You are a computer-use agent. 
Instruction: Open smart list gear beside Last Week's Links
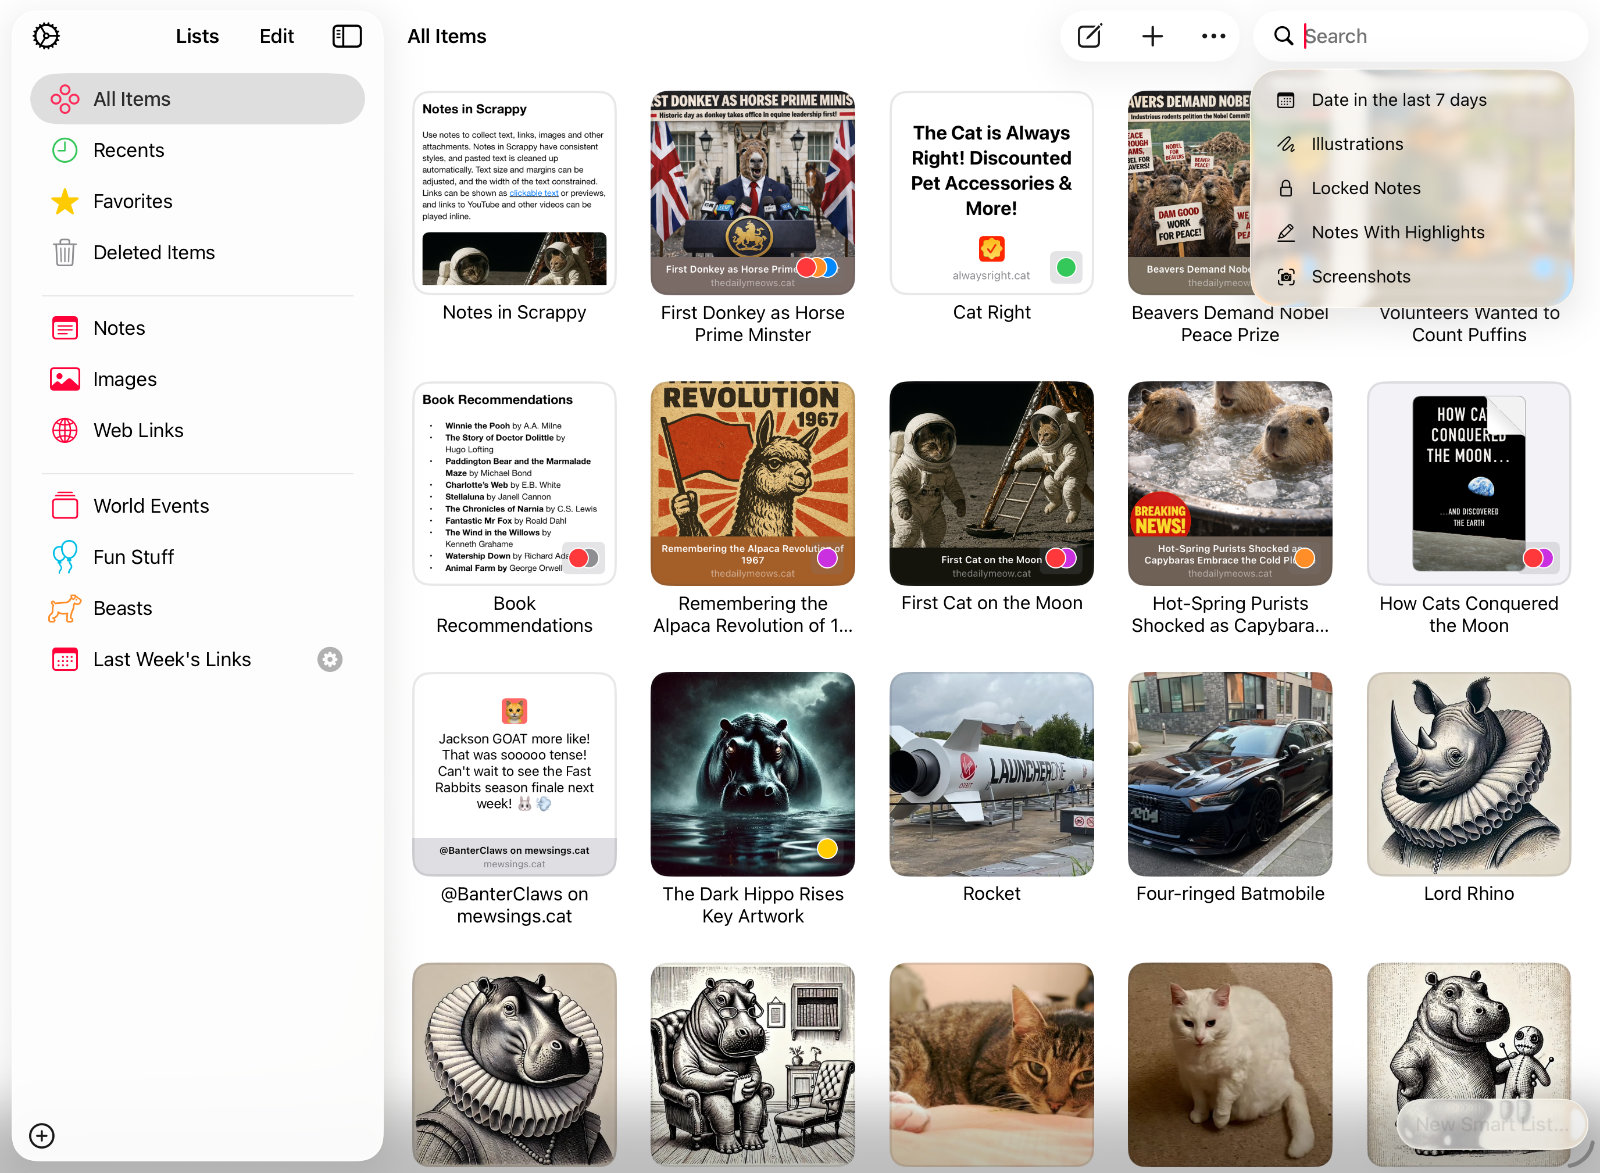point(329,659)
